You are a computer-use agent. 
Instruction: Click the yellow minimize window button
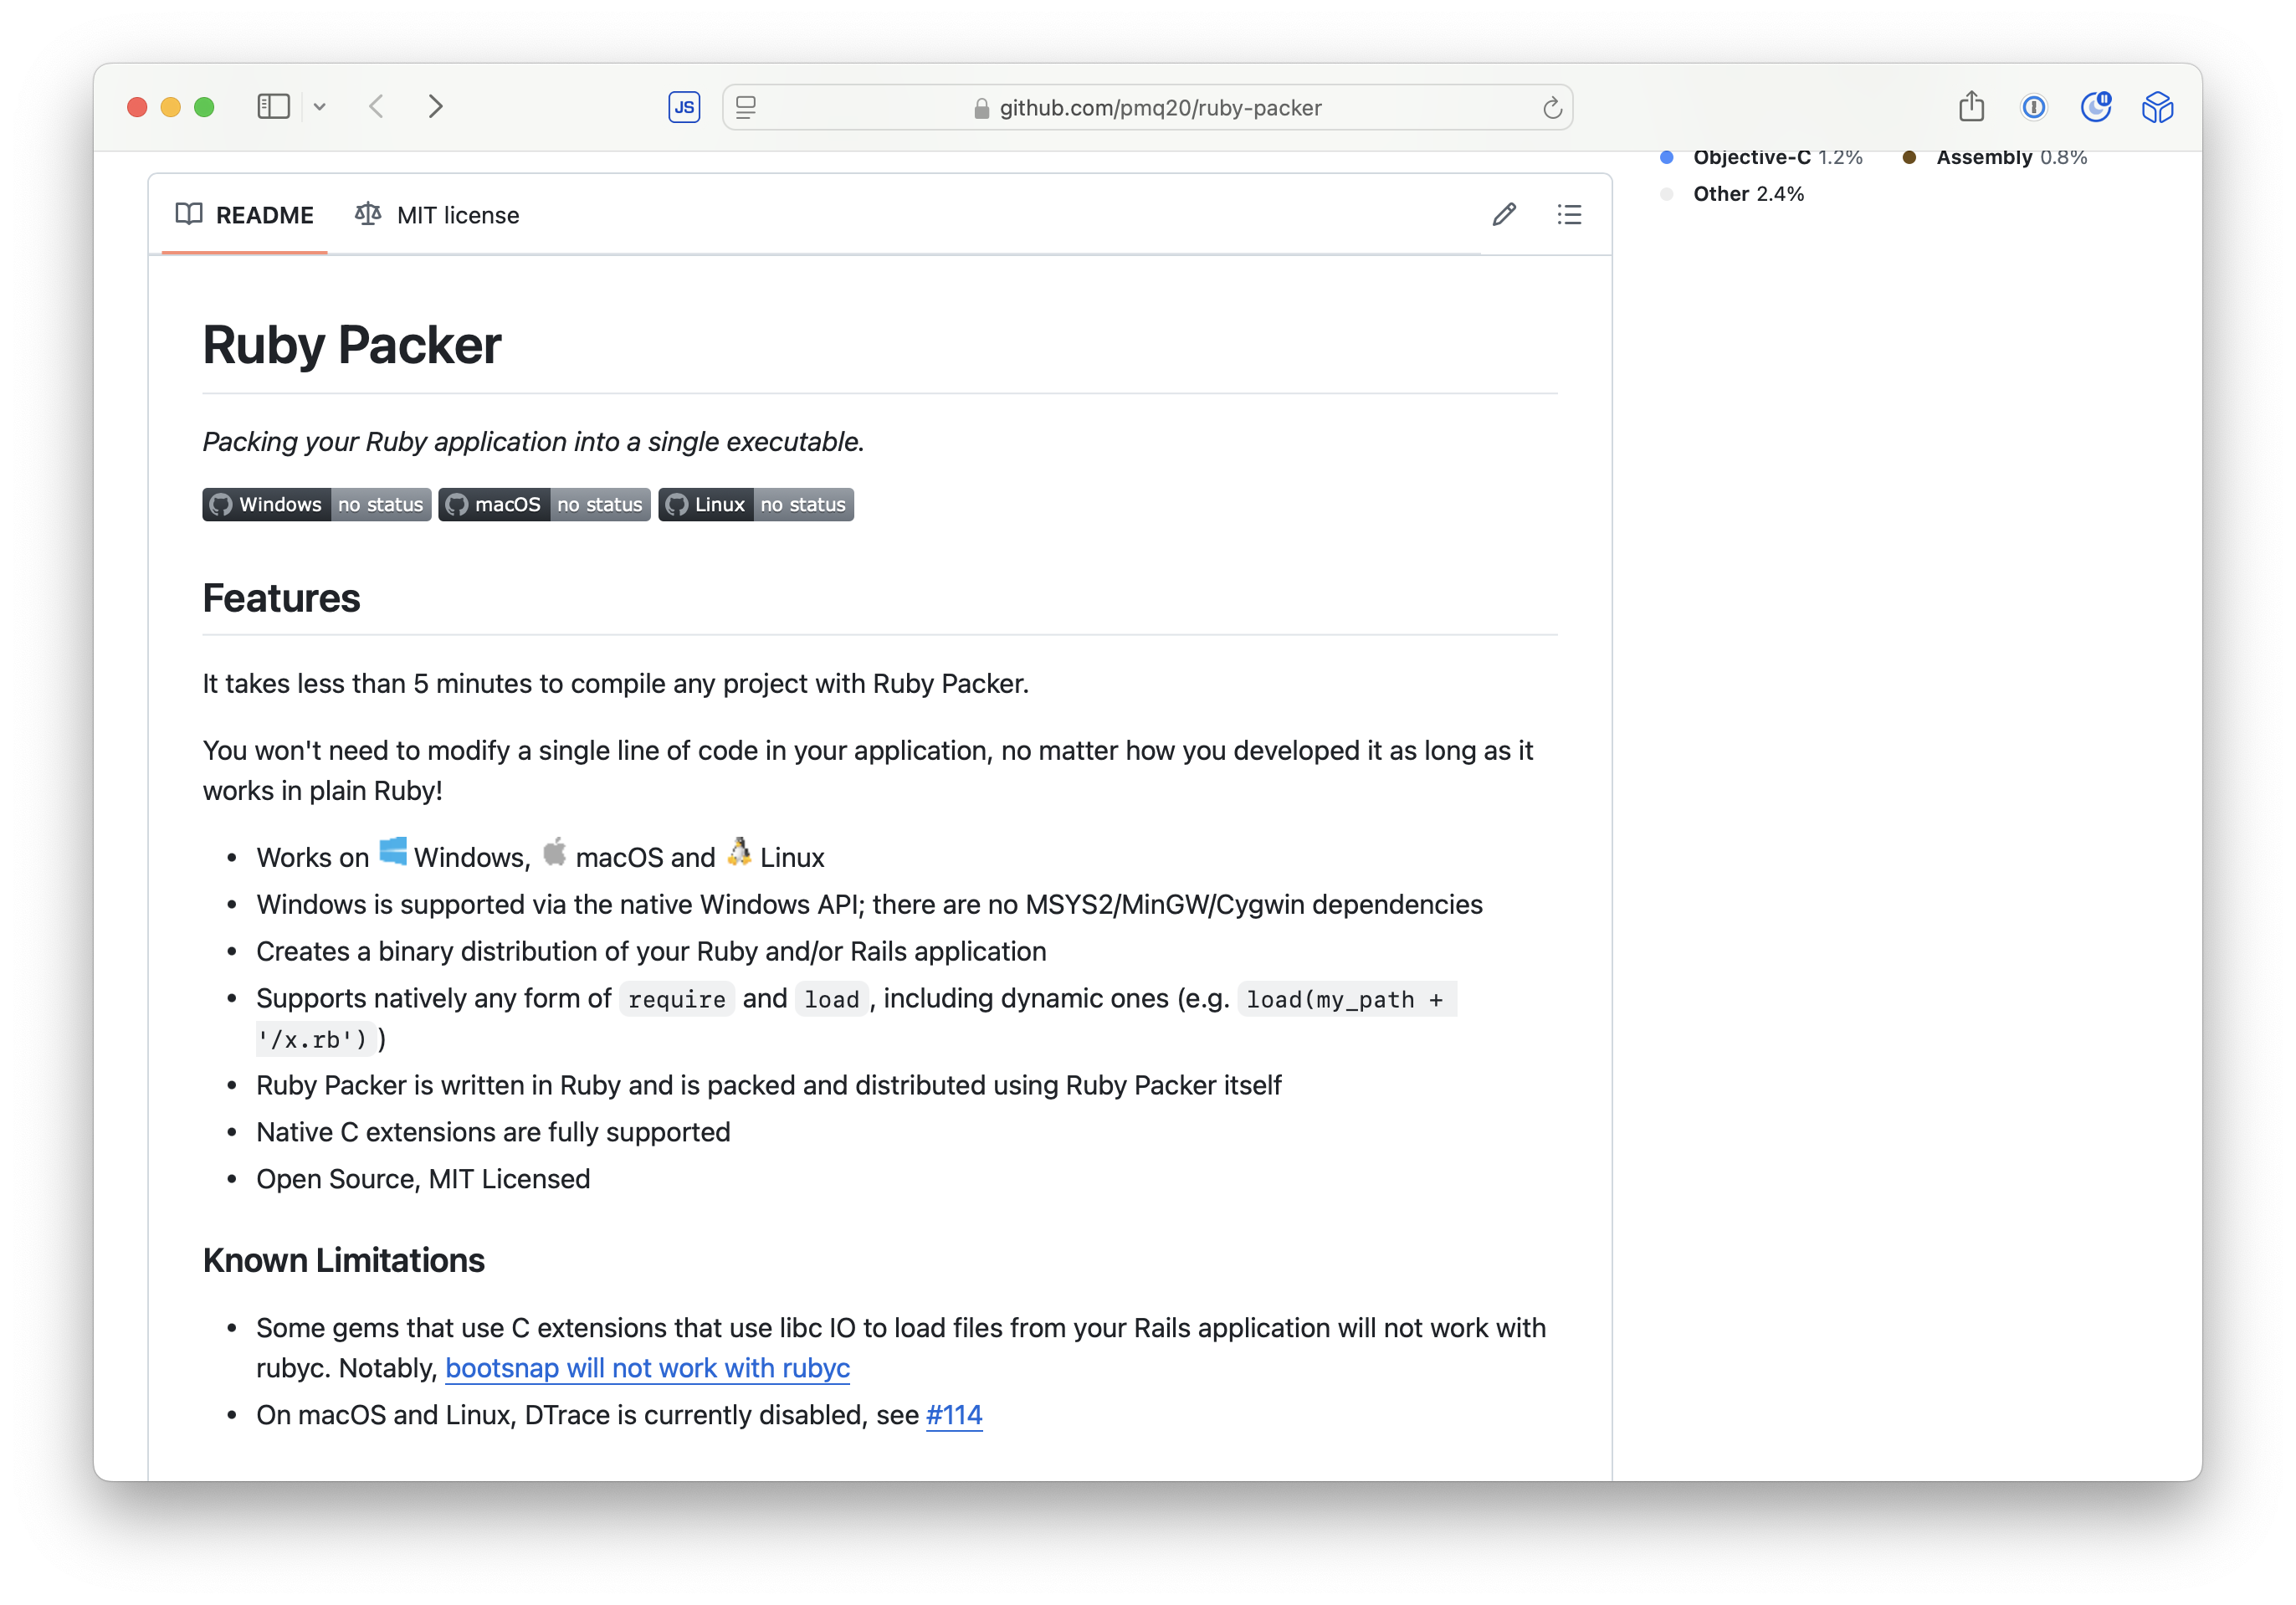click(x=171, y=107)
